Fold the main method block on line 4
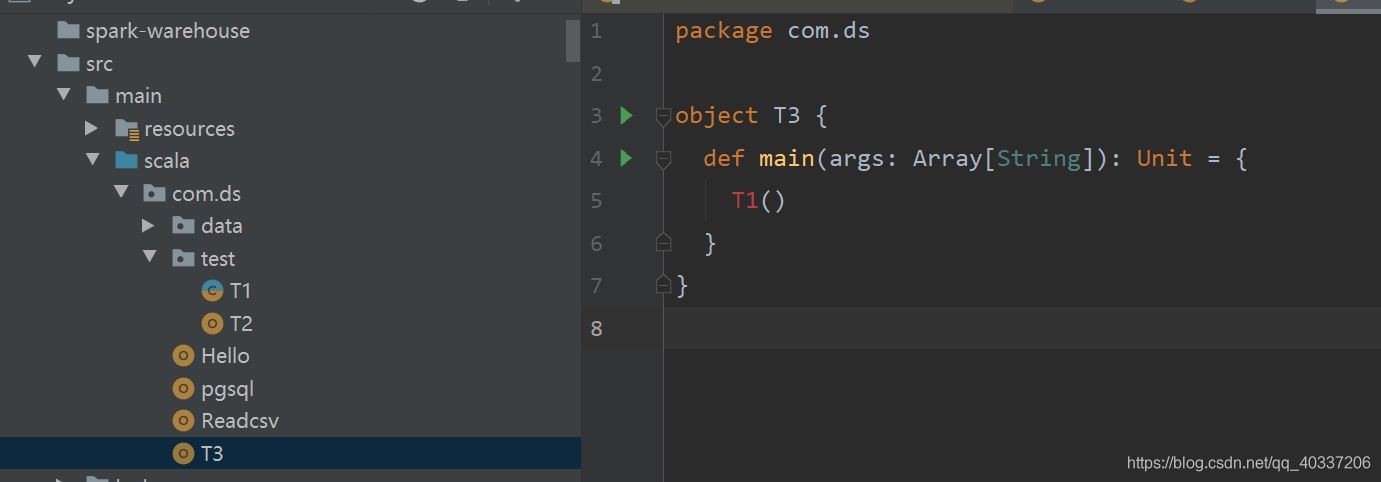Image resolution: width=1381 pixels, height=482 pixels. (663, 159)
